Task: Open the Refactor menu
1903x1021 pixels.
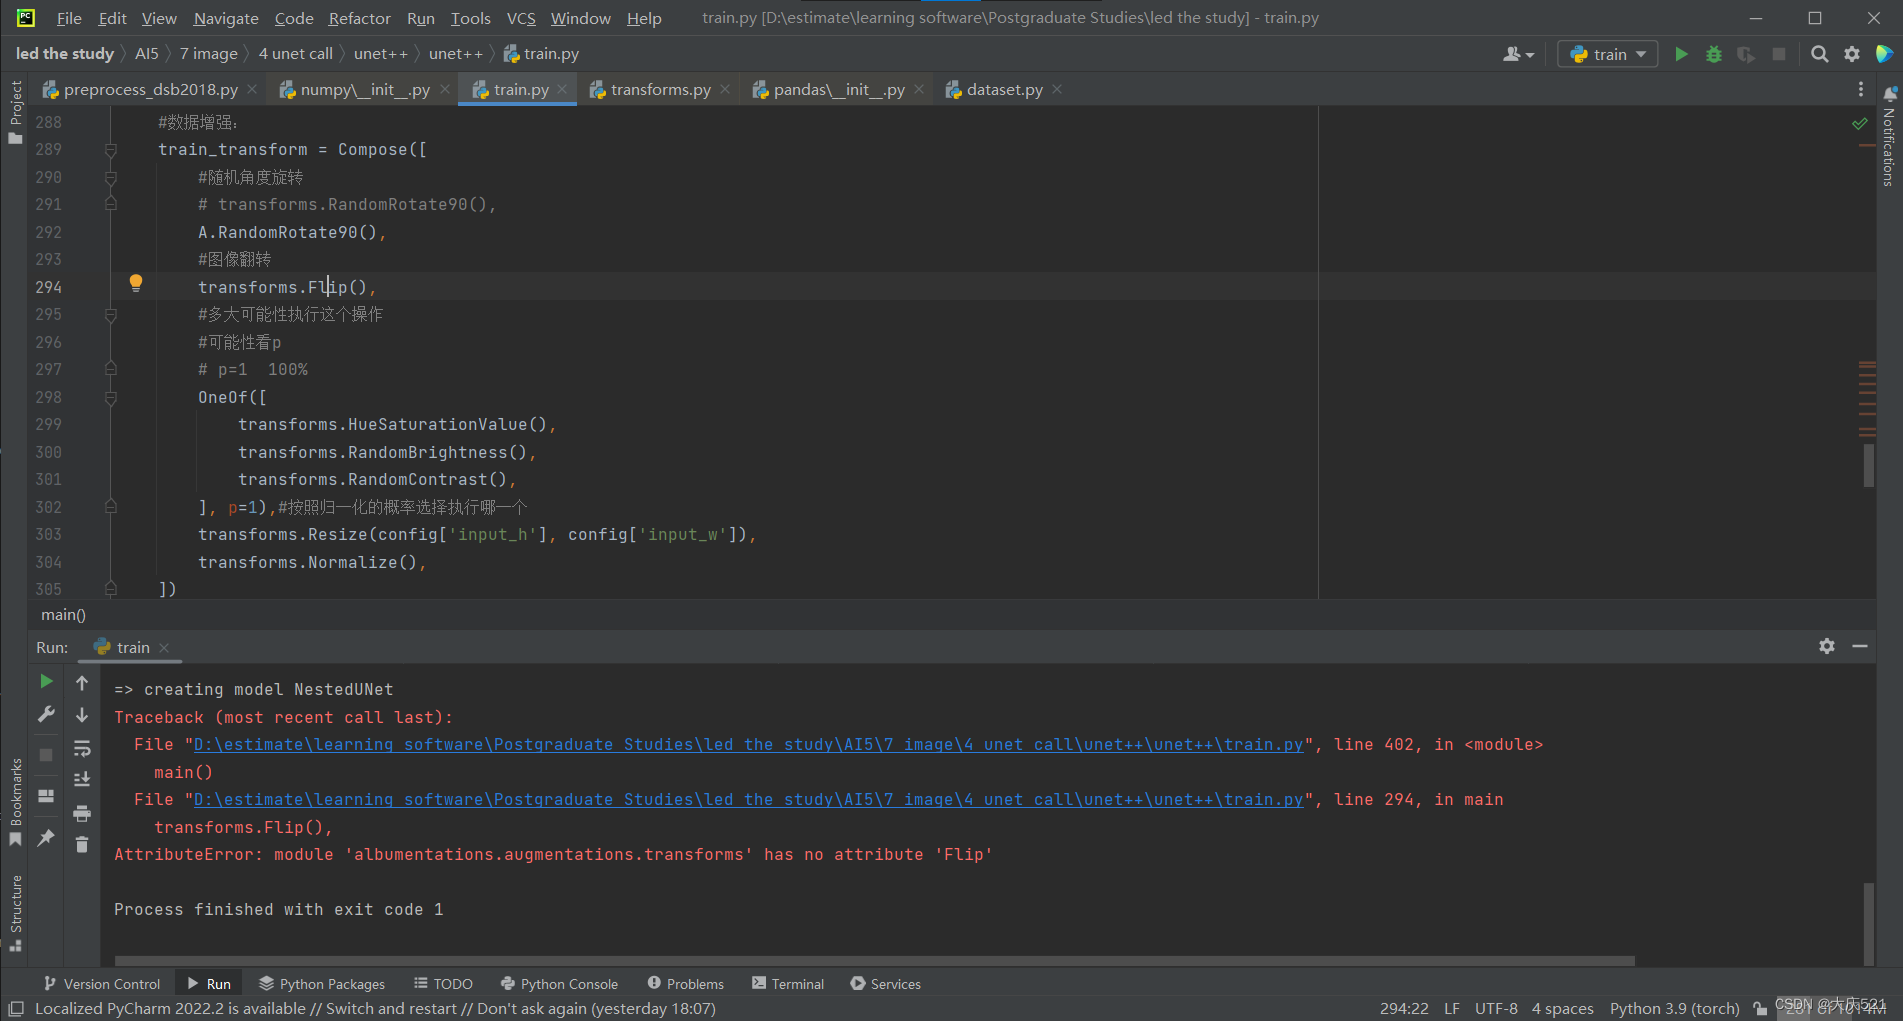Action: [358, 18]
